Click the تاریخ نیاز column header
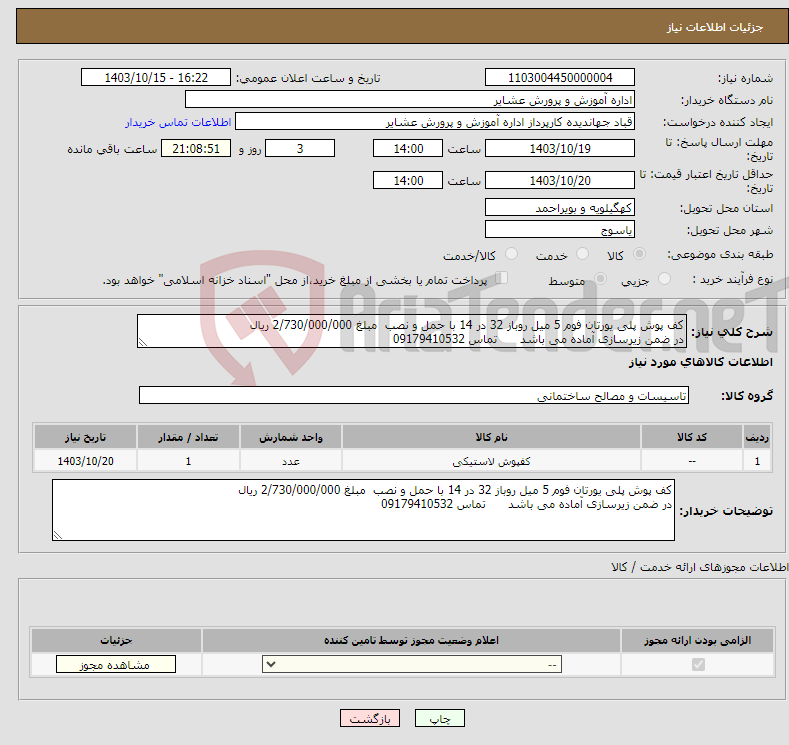This screenshot has height=745, width=789. coord(85,437)
